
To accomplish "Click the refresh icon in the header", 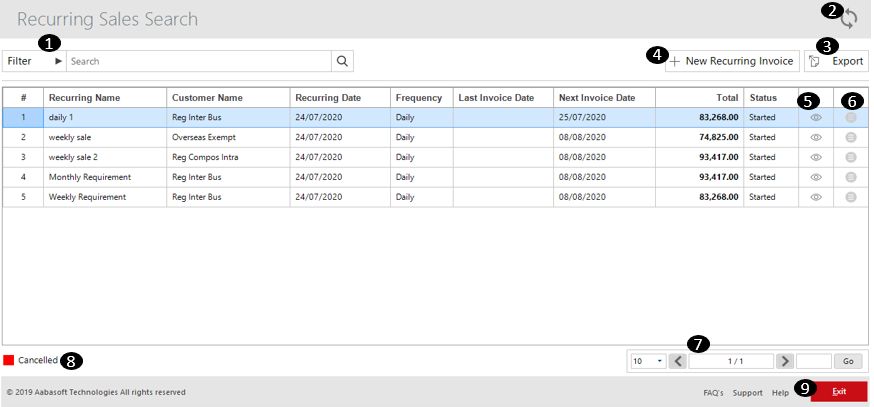I will 848,19.
